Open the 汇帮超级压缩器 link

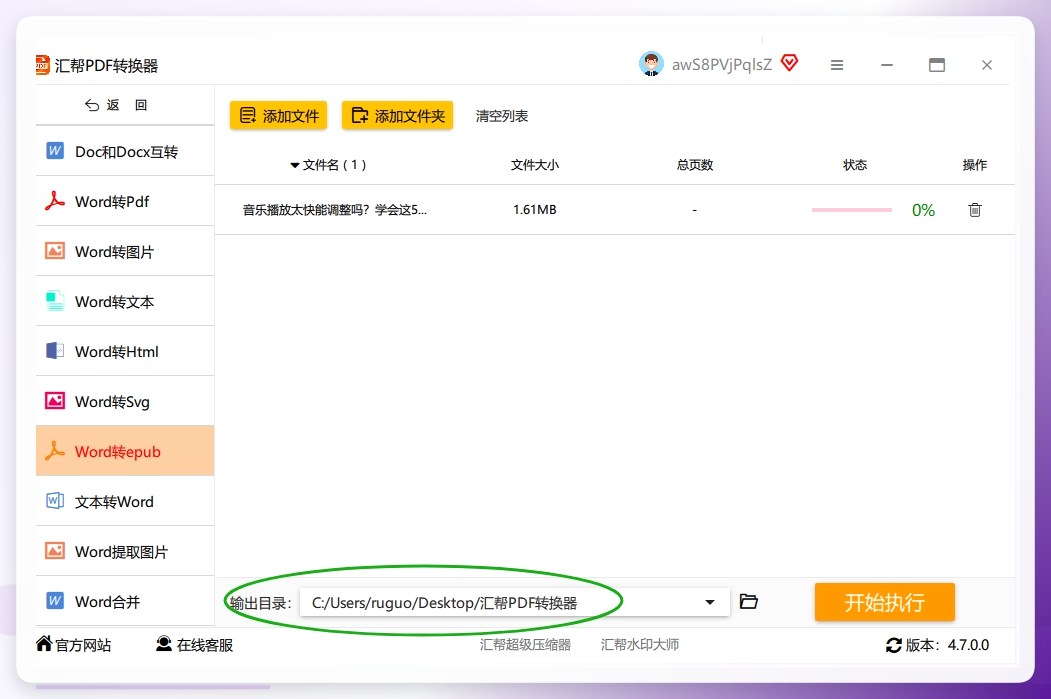(526, 645)
